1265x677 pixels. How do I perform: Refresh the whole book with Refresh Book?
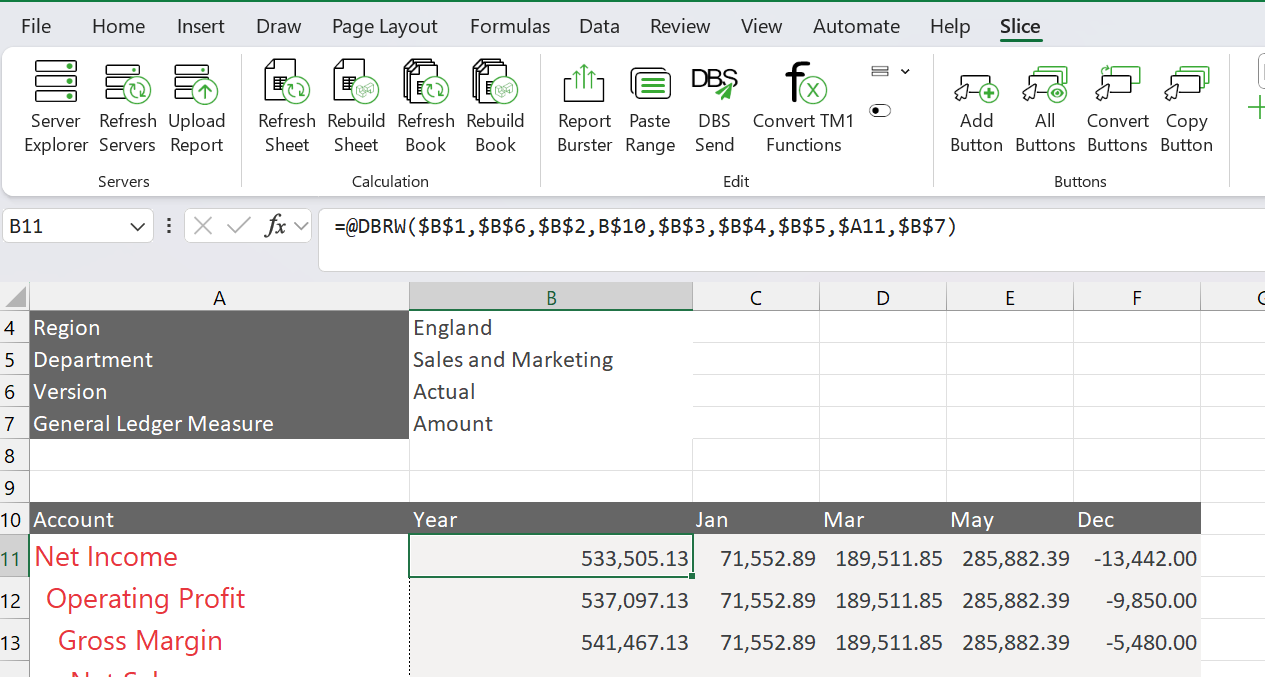click(425, 107)
